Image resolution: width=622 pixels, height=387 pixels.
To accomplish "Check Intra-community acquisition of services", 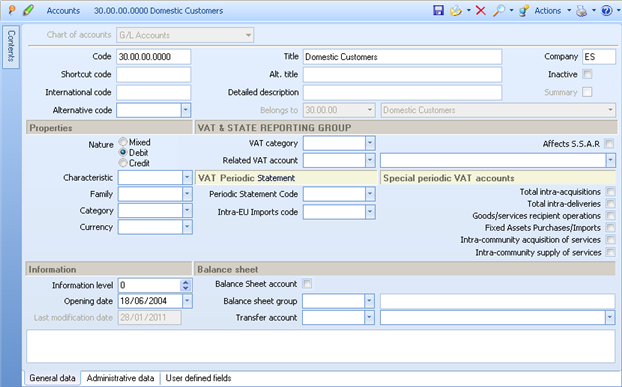I will pyautogui.click(x=610, y=240).
